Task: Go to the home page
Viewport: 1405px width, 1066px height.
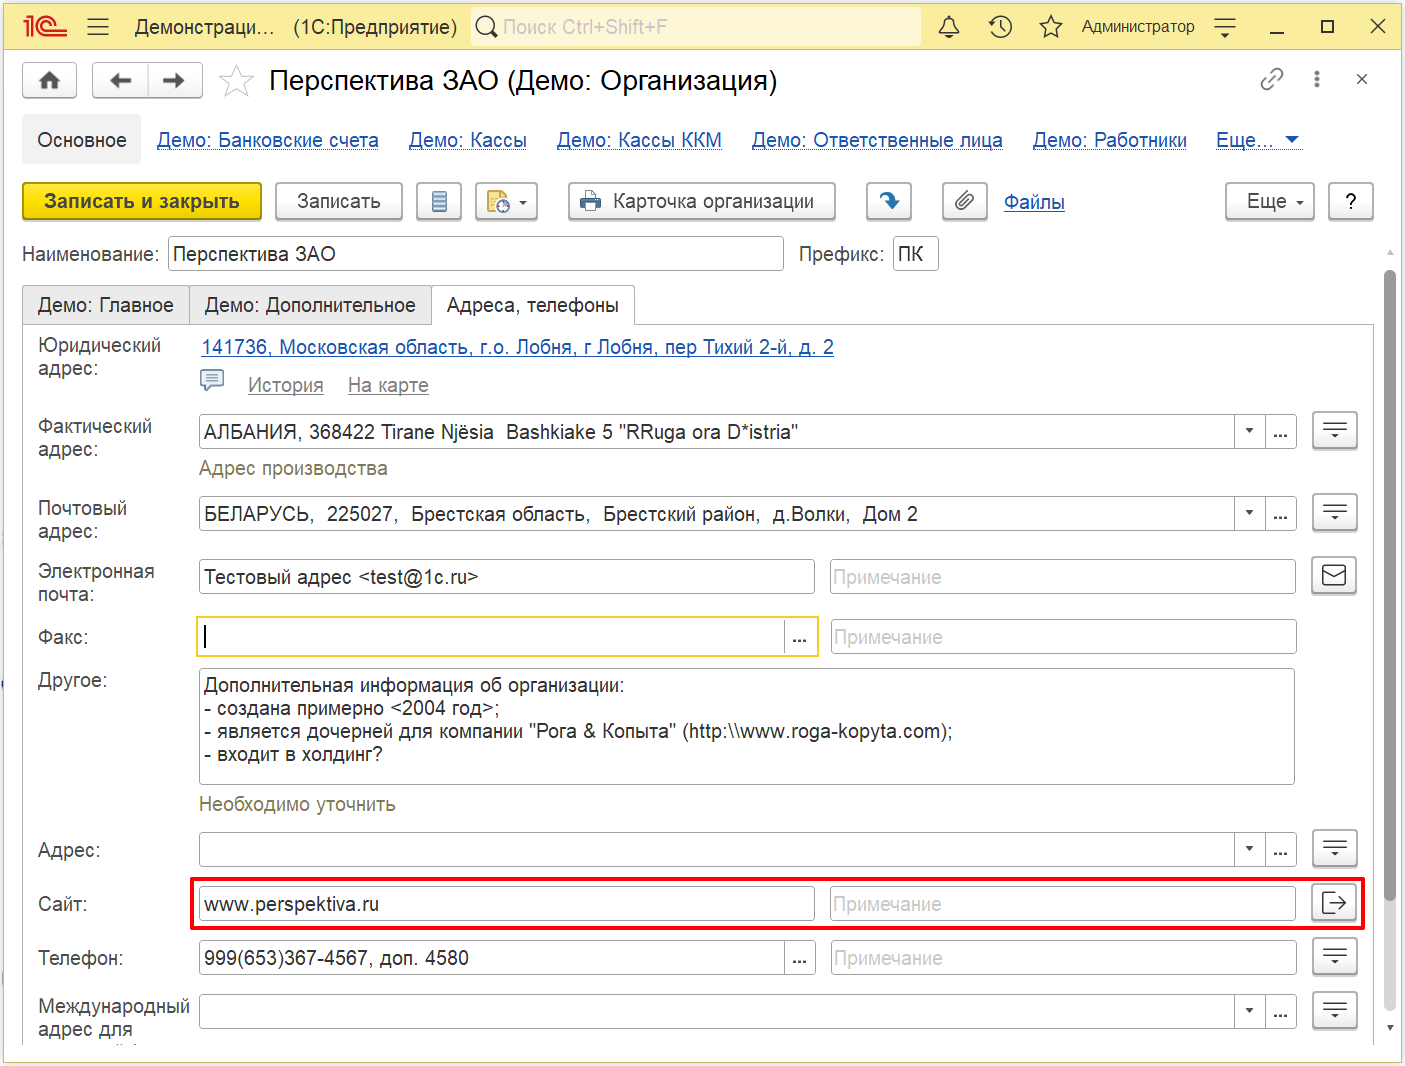Action: [49, 80]
